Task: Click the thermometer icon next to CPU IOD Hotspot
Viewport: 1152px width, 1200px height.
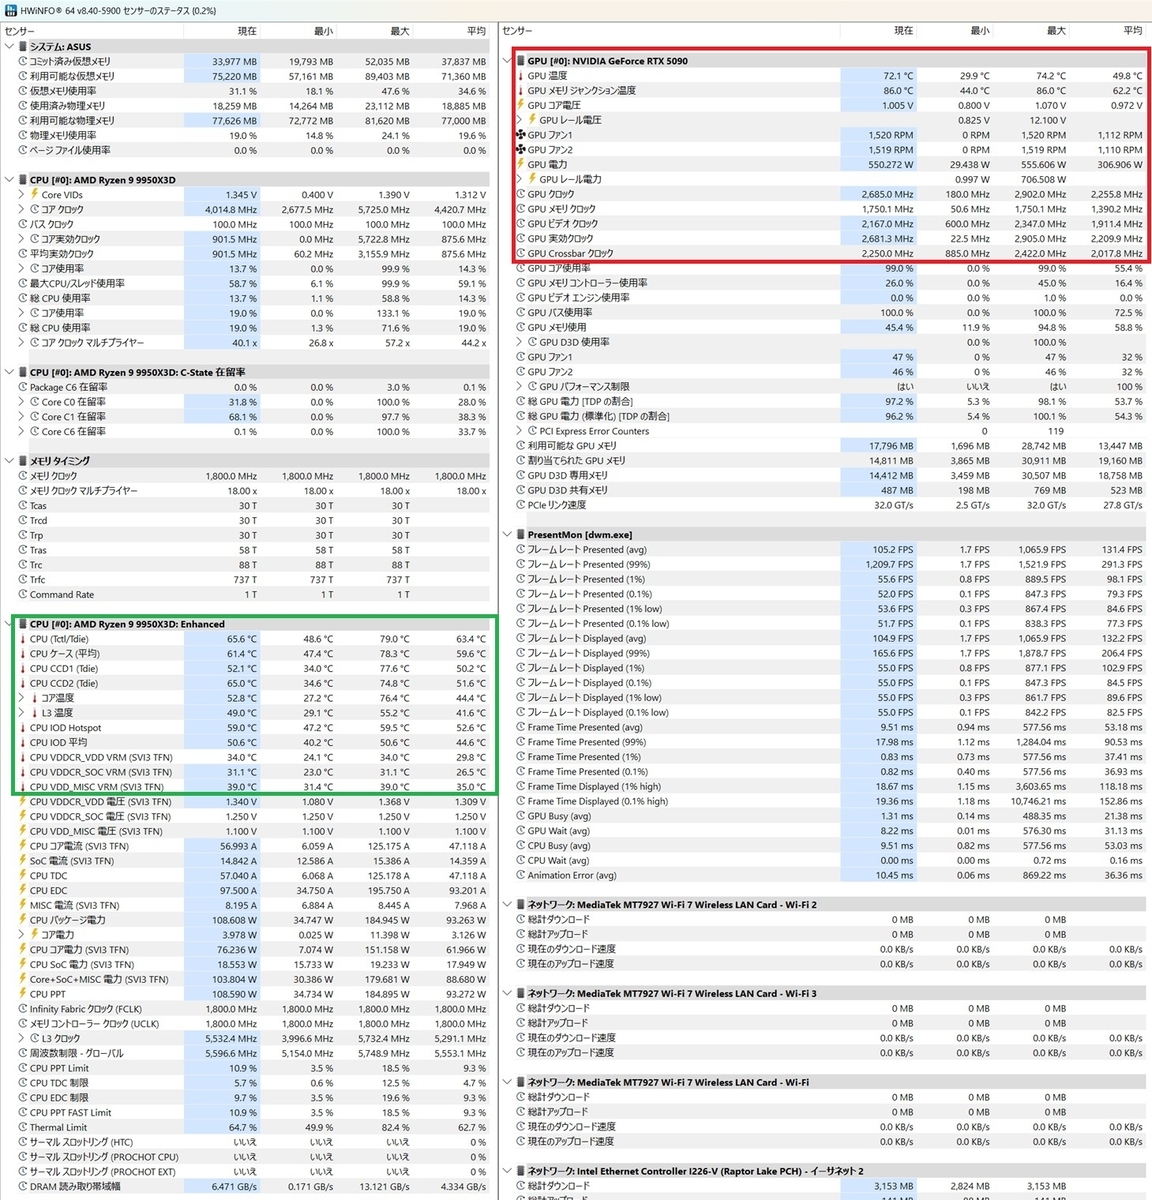Action: [x=23, y=728]
